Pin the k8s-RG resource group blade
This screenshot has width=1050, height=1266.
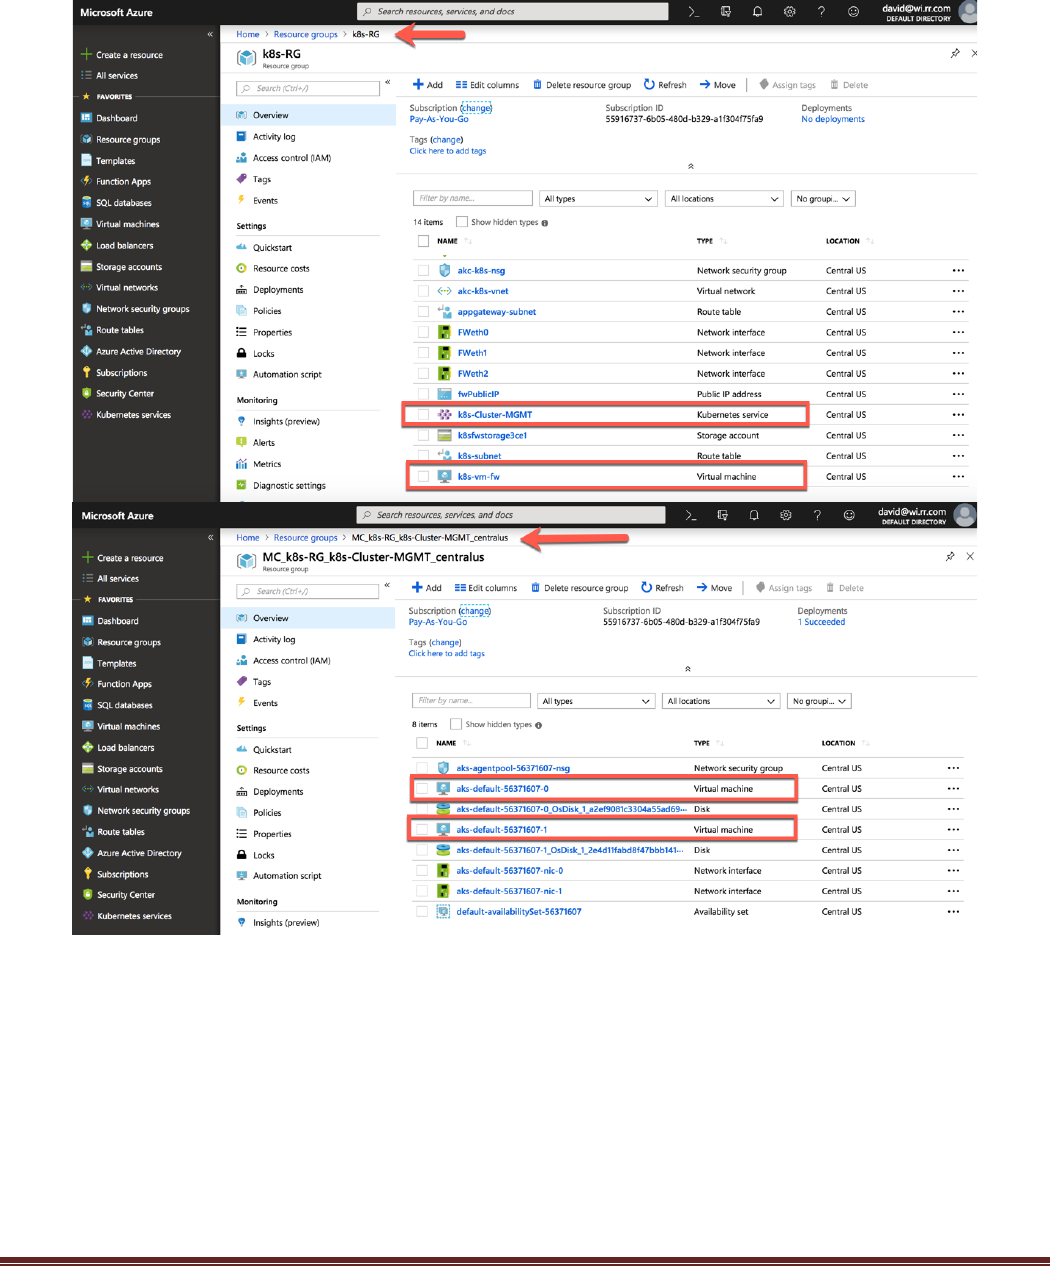tap(955, 53)
